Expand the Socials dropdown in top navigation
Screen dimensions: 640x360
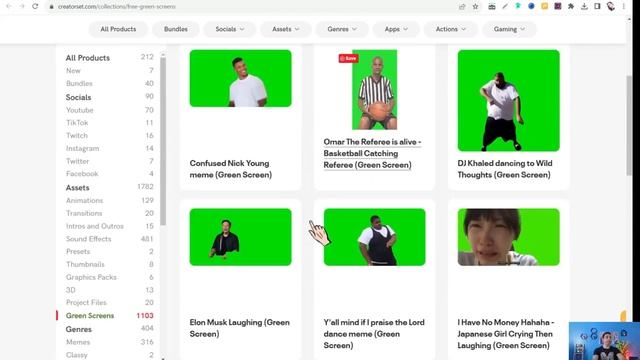230,29
